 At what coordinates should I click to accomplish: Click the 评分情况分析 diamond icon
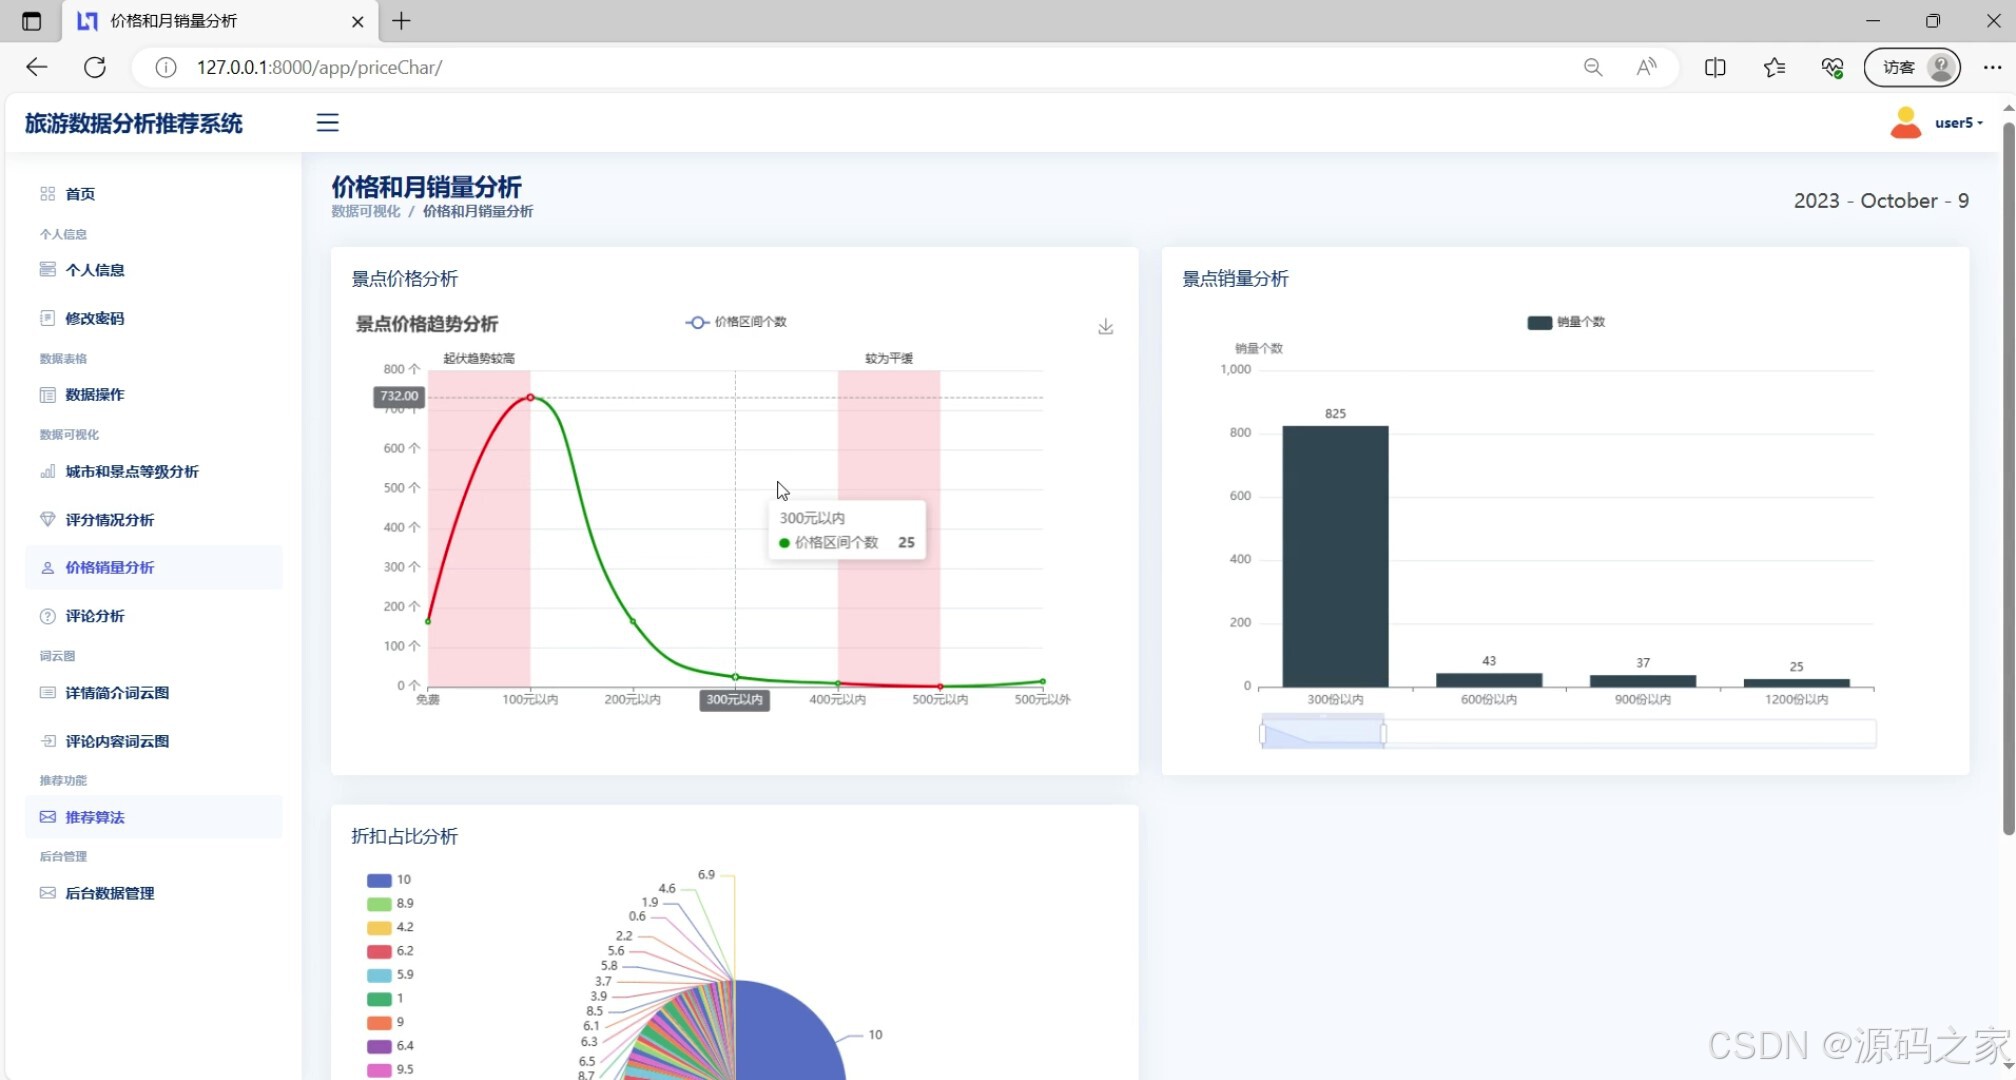pos(47,519)
